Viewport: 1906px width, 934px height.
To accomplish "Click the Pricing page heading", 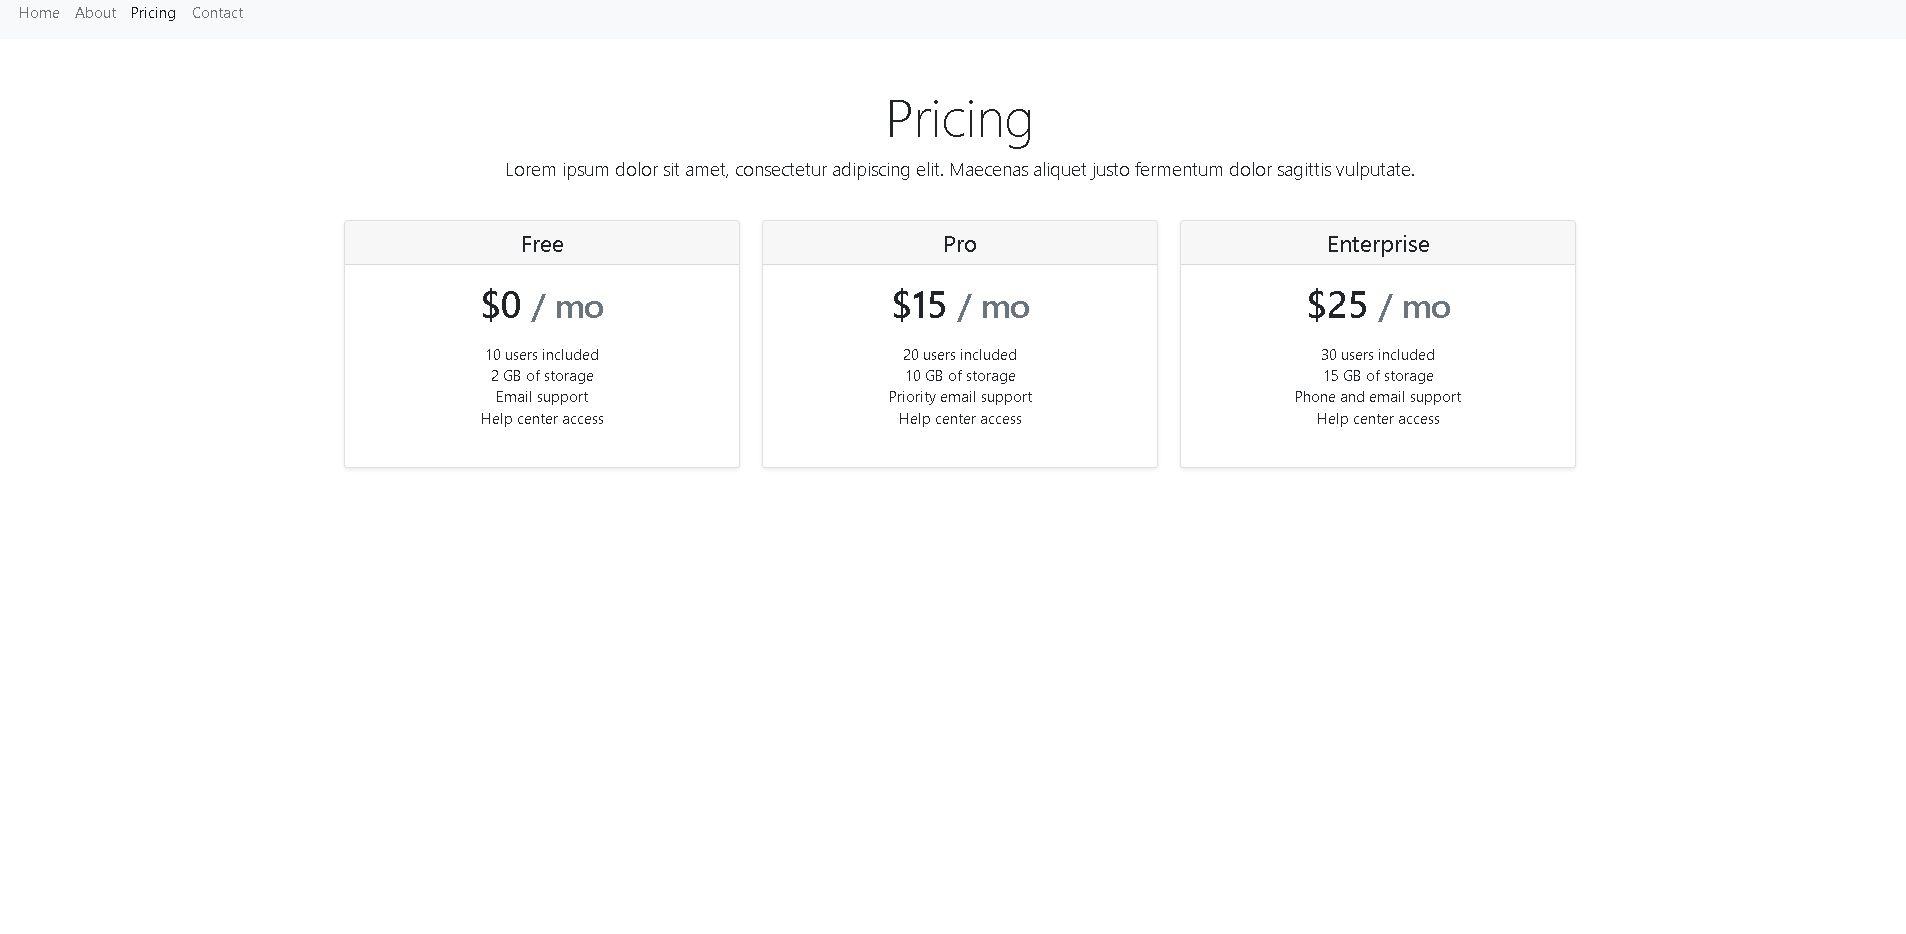I will tap(959, 118).
